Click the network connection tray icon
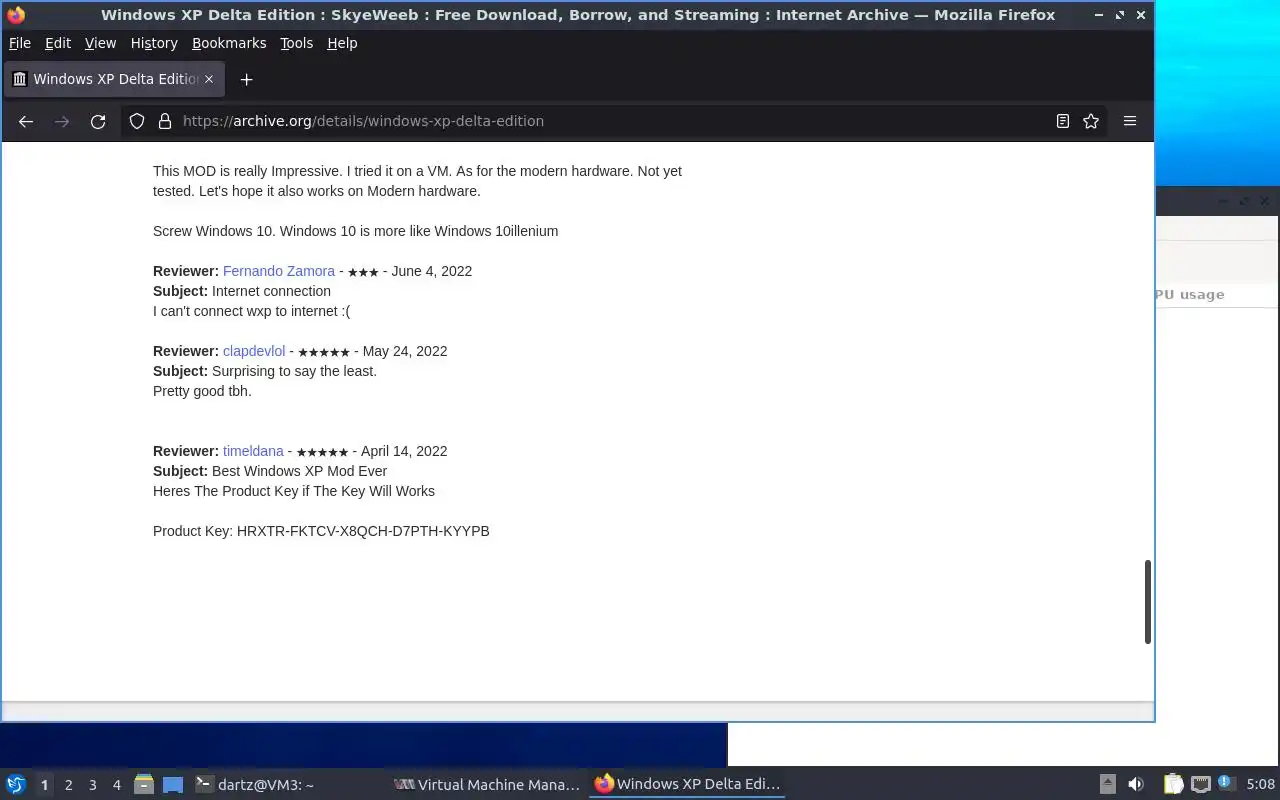 [x=1200, y=784]
